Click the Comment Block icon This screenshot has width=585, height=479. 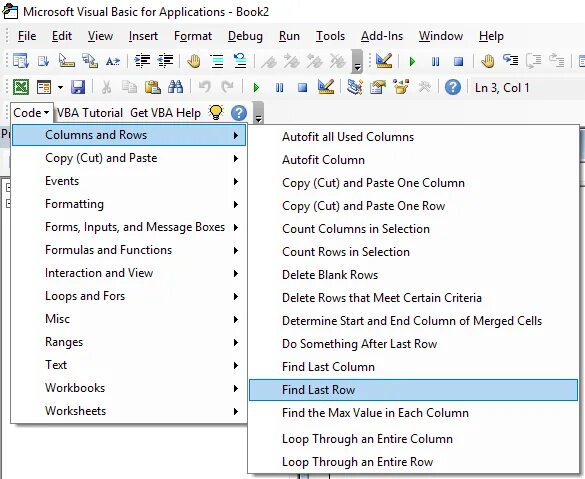pyautogui.click(x=217, y=61)
